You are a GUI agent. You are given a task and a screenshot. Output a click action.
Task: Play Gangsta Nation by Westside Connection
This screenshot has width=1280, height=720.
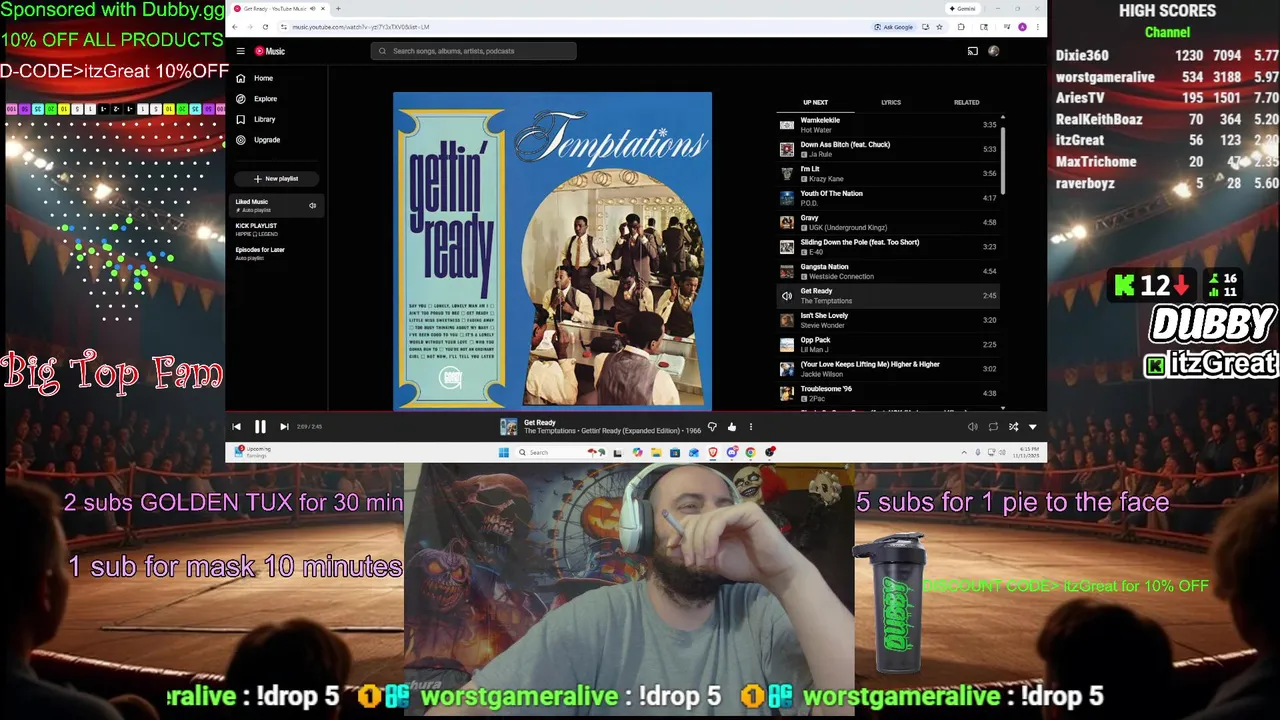pyautogui.click(x=888, y=271)
